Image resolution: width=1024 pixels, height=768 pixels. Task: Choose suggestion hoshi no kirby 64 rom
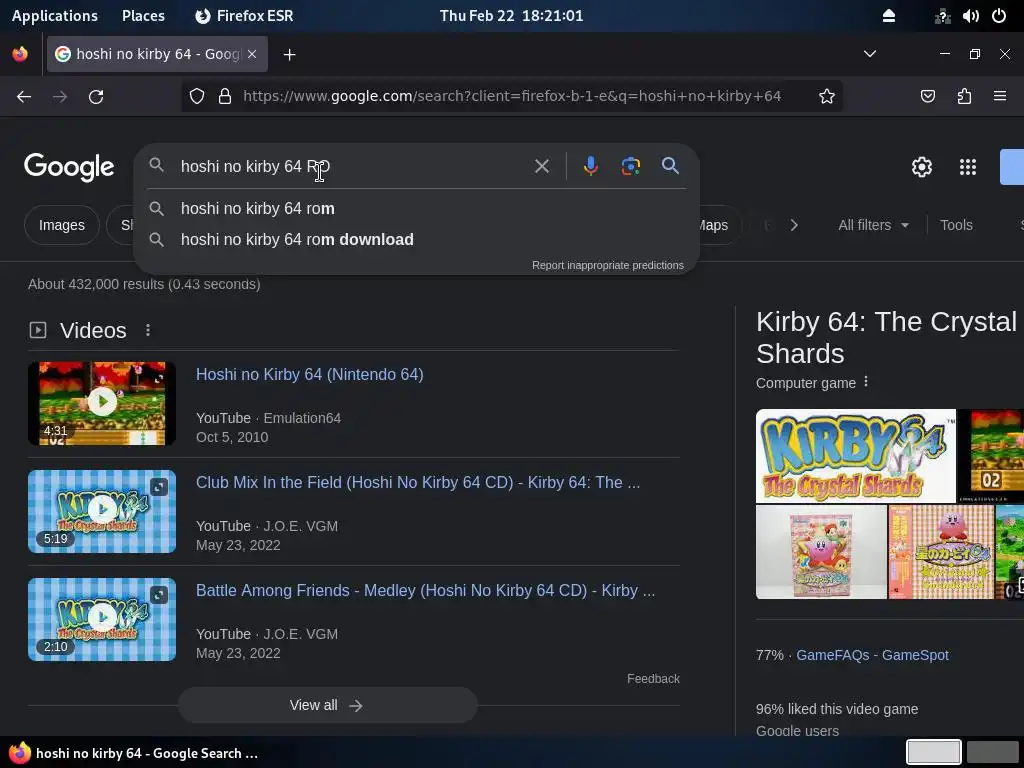click(x=416, y=208)
